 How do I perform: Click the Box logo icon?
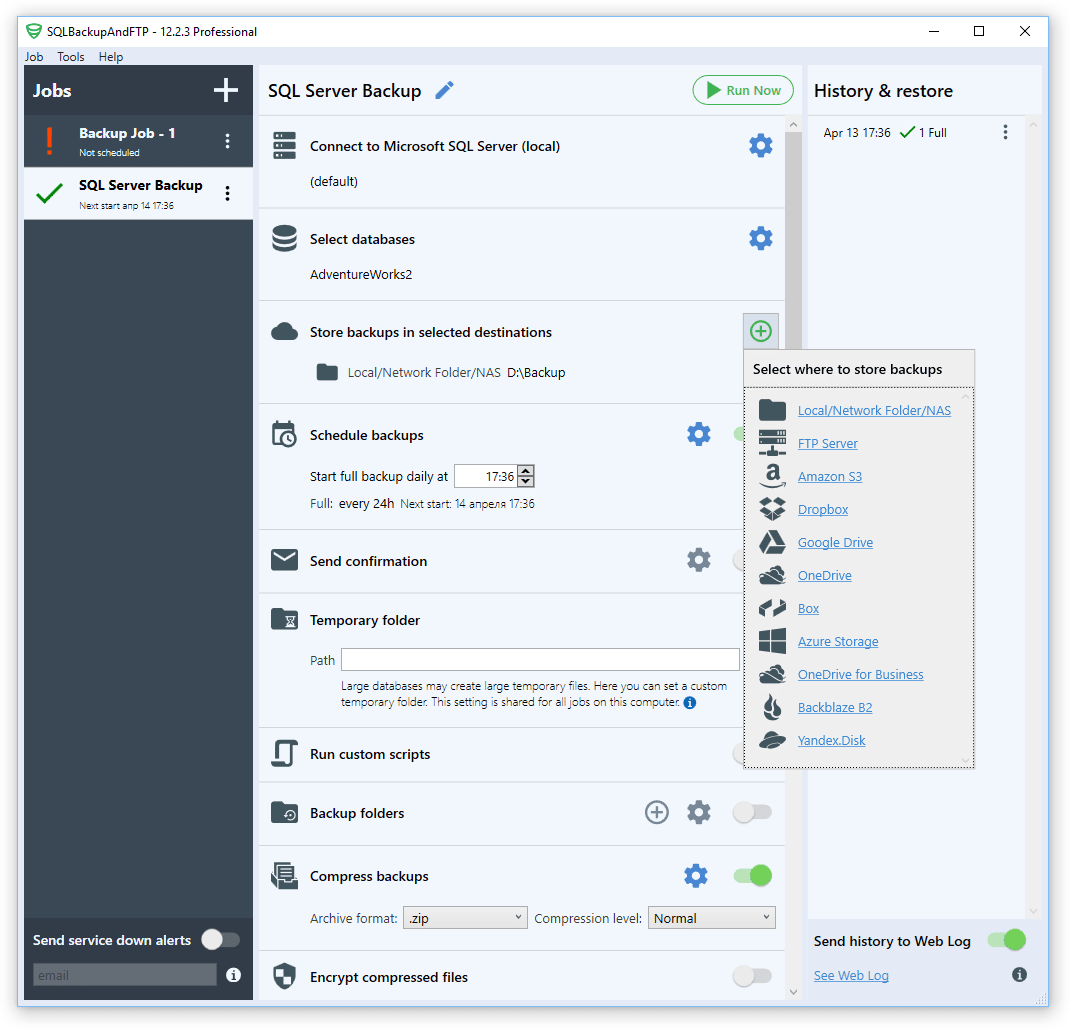pos(772,607)
